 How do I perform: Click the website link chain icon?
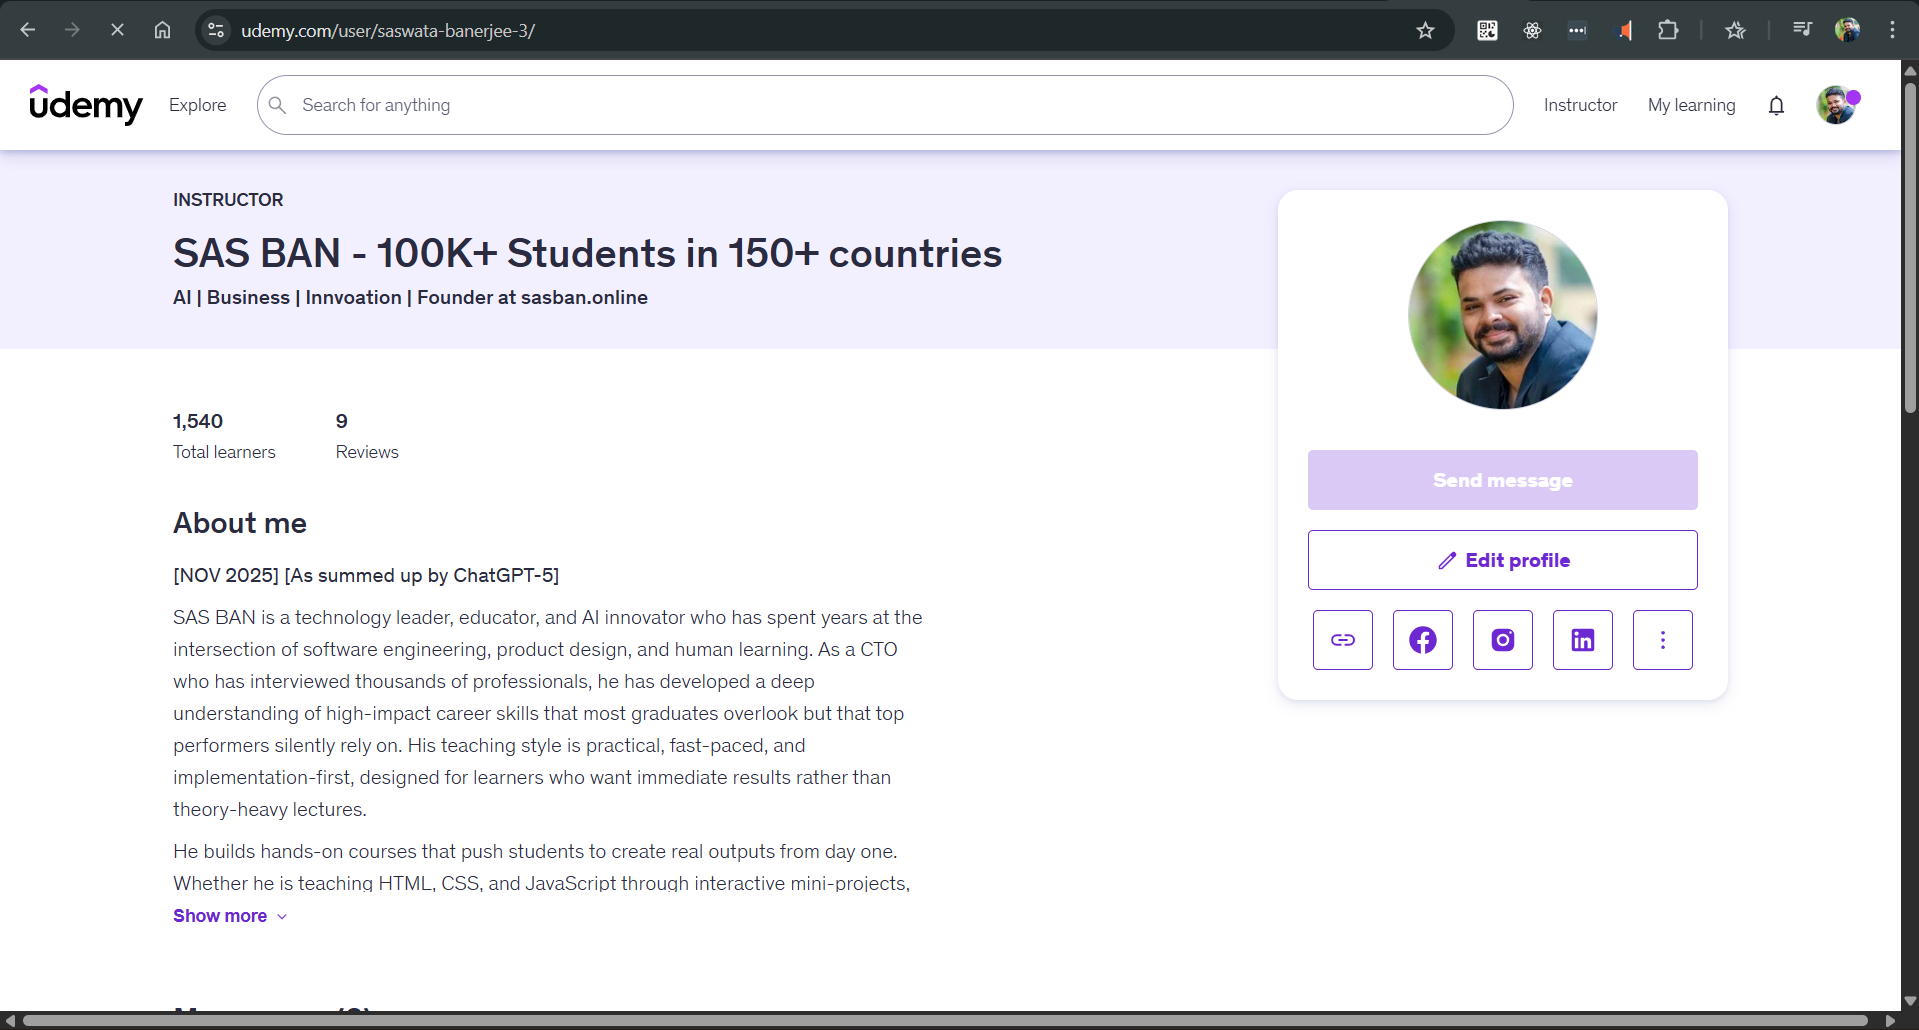tap(1342, 640)
